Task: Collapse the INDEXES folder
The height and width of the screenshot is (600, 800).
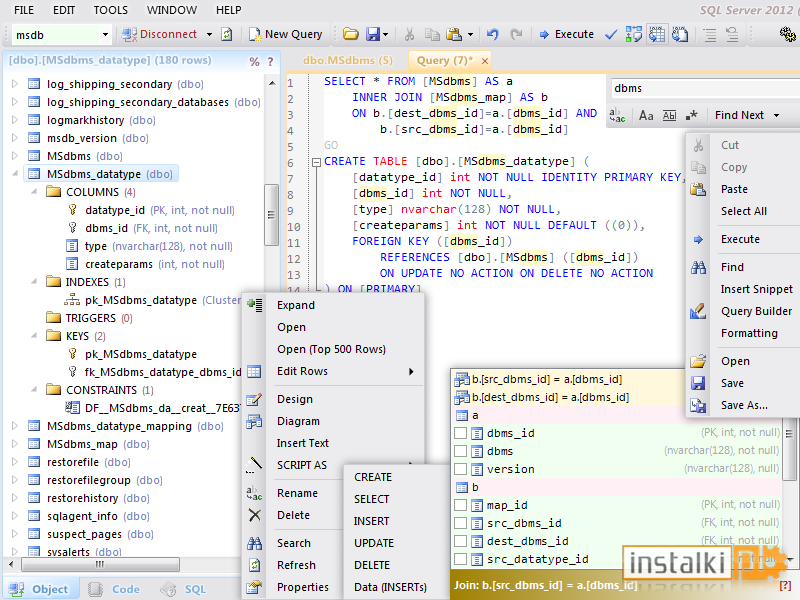Action: (34, 282)
